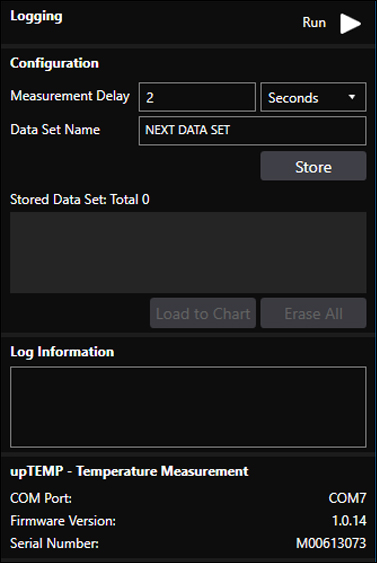Start logging with the Run play icon

coord(350,24)
